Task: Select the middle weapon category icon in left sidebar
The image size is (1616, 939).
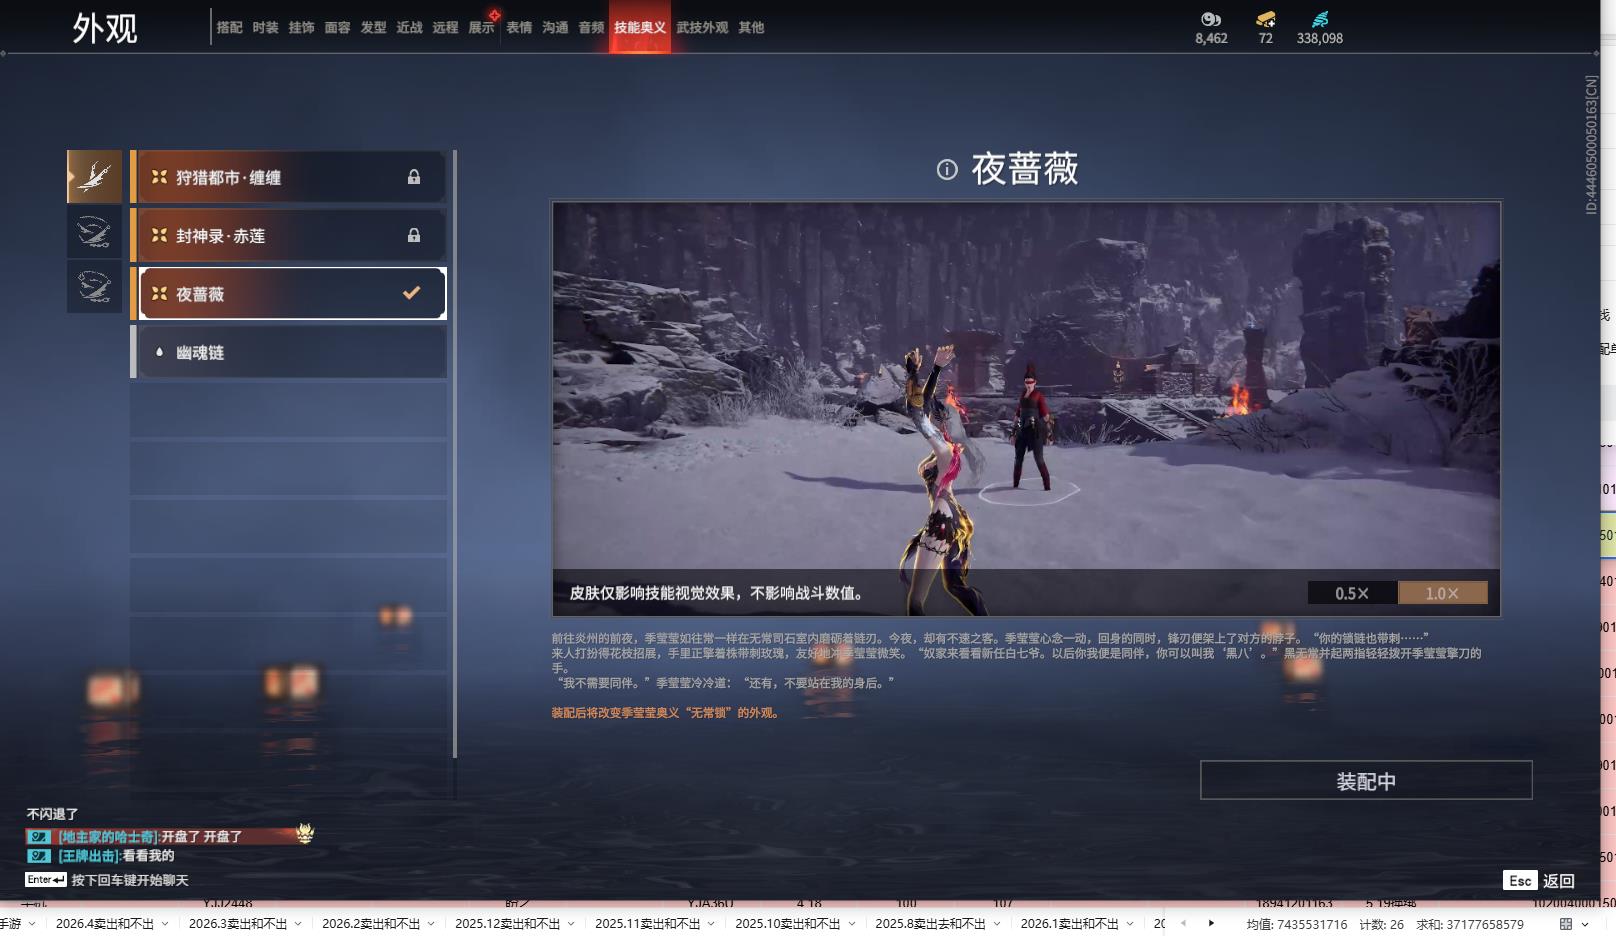Action: click(x=93, y=232)
